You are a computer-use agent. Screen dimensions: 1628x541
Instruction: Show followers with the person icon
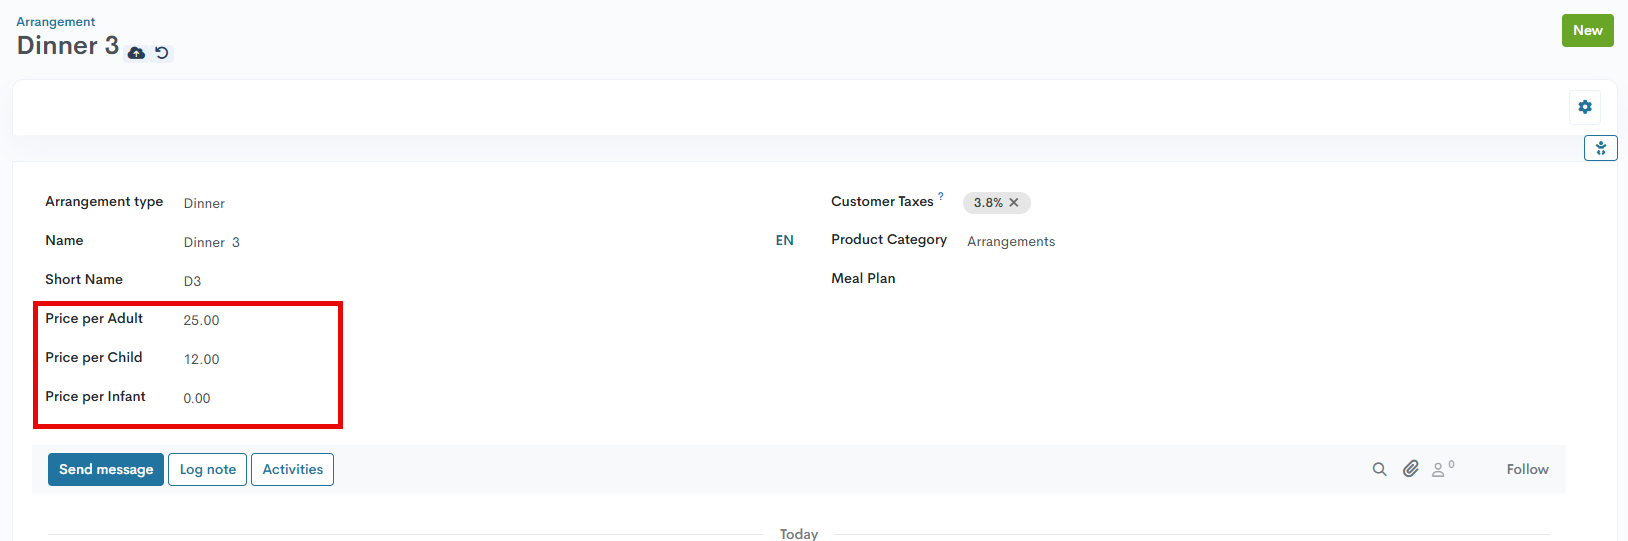[1443, 468]
